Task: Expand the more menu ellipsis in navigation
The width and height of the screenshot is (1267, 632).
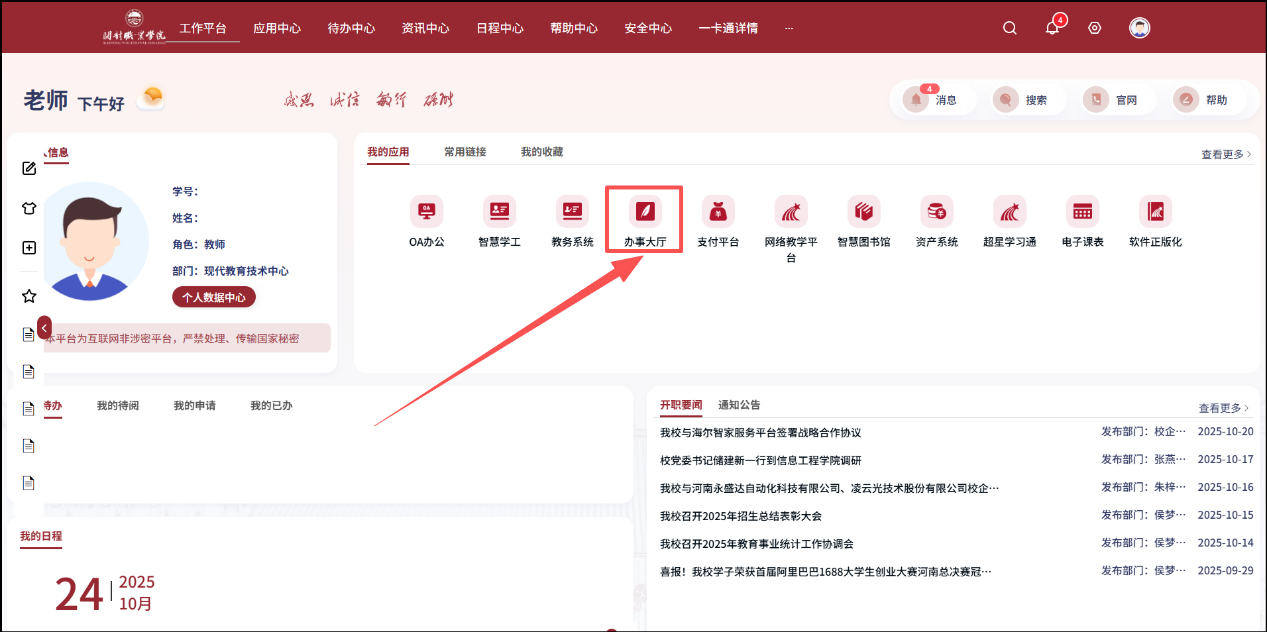Action: point(789,28)
